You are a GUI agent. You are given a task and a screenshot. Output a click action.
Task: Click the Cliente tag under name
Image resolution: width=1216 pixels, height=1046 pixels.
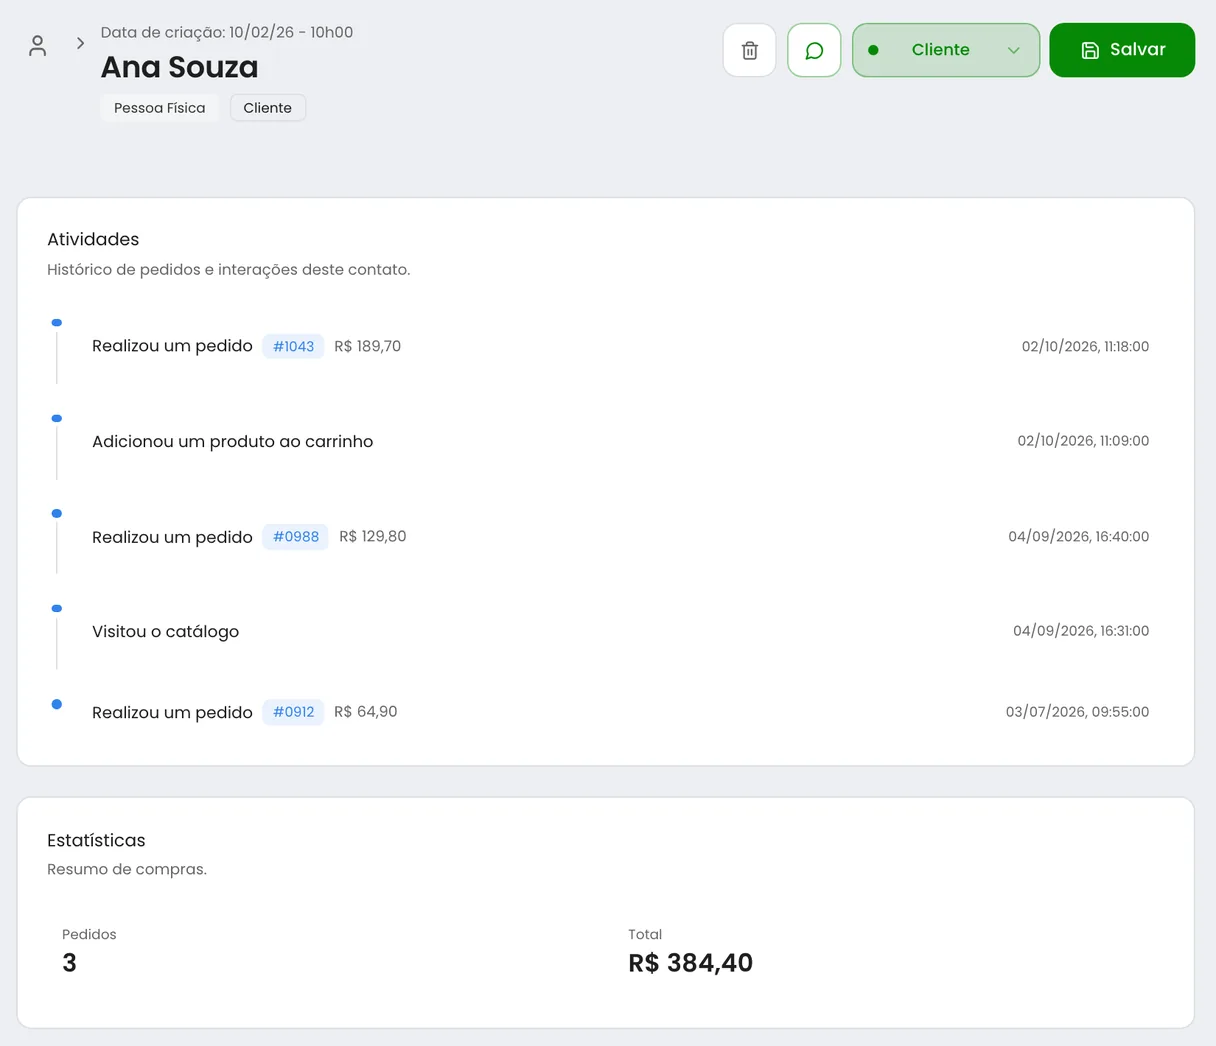[x=268, y=108]
